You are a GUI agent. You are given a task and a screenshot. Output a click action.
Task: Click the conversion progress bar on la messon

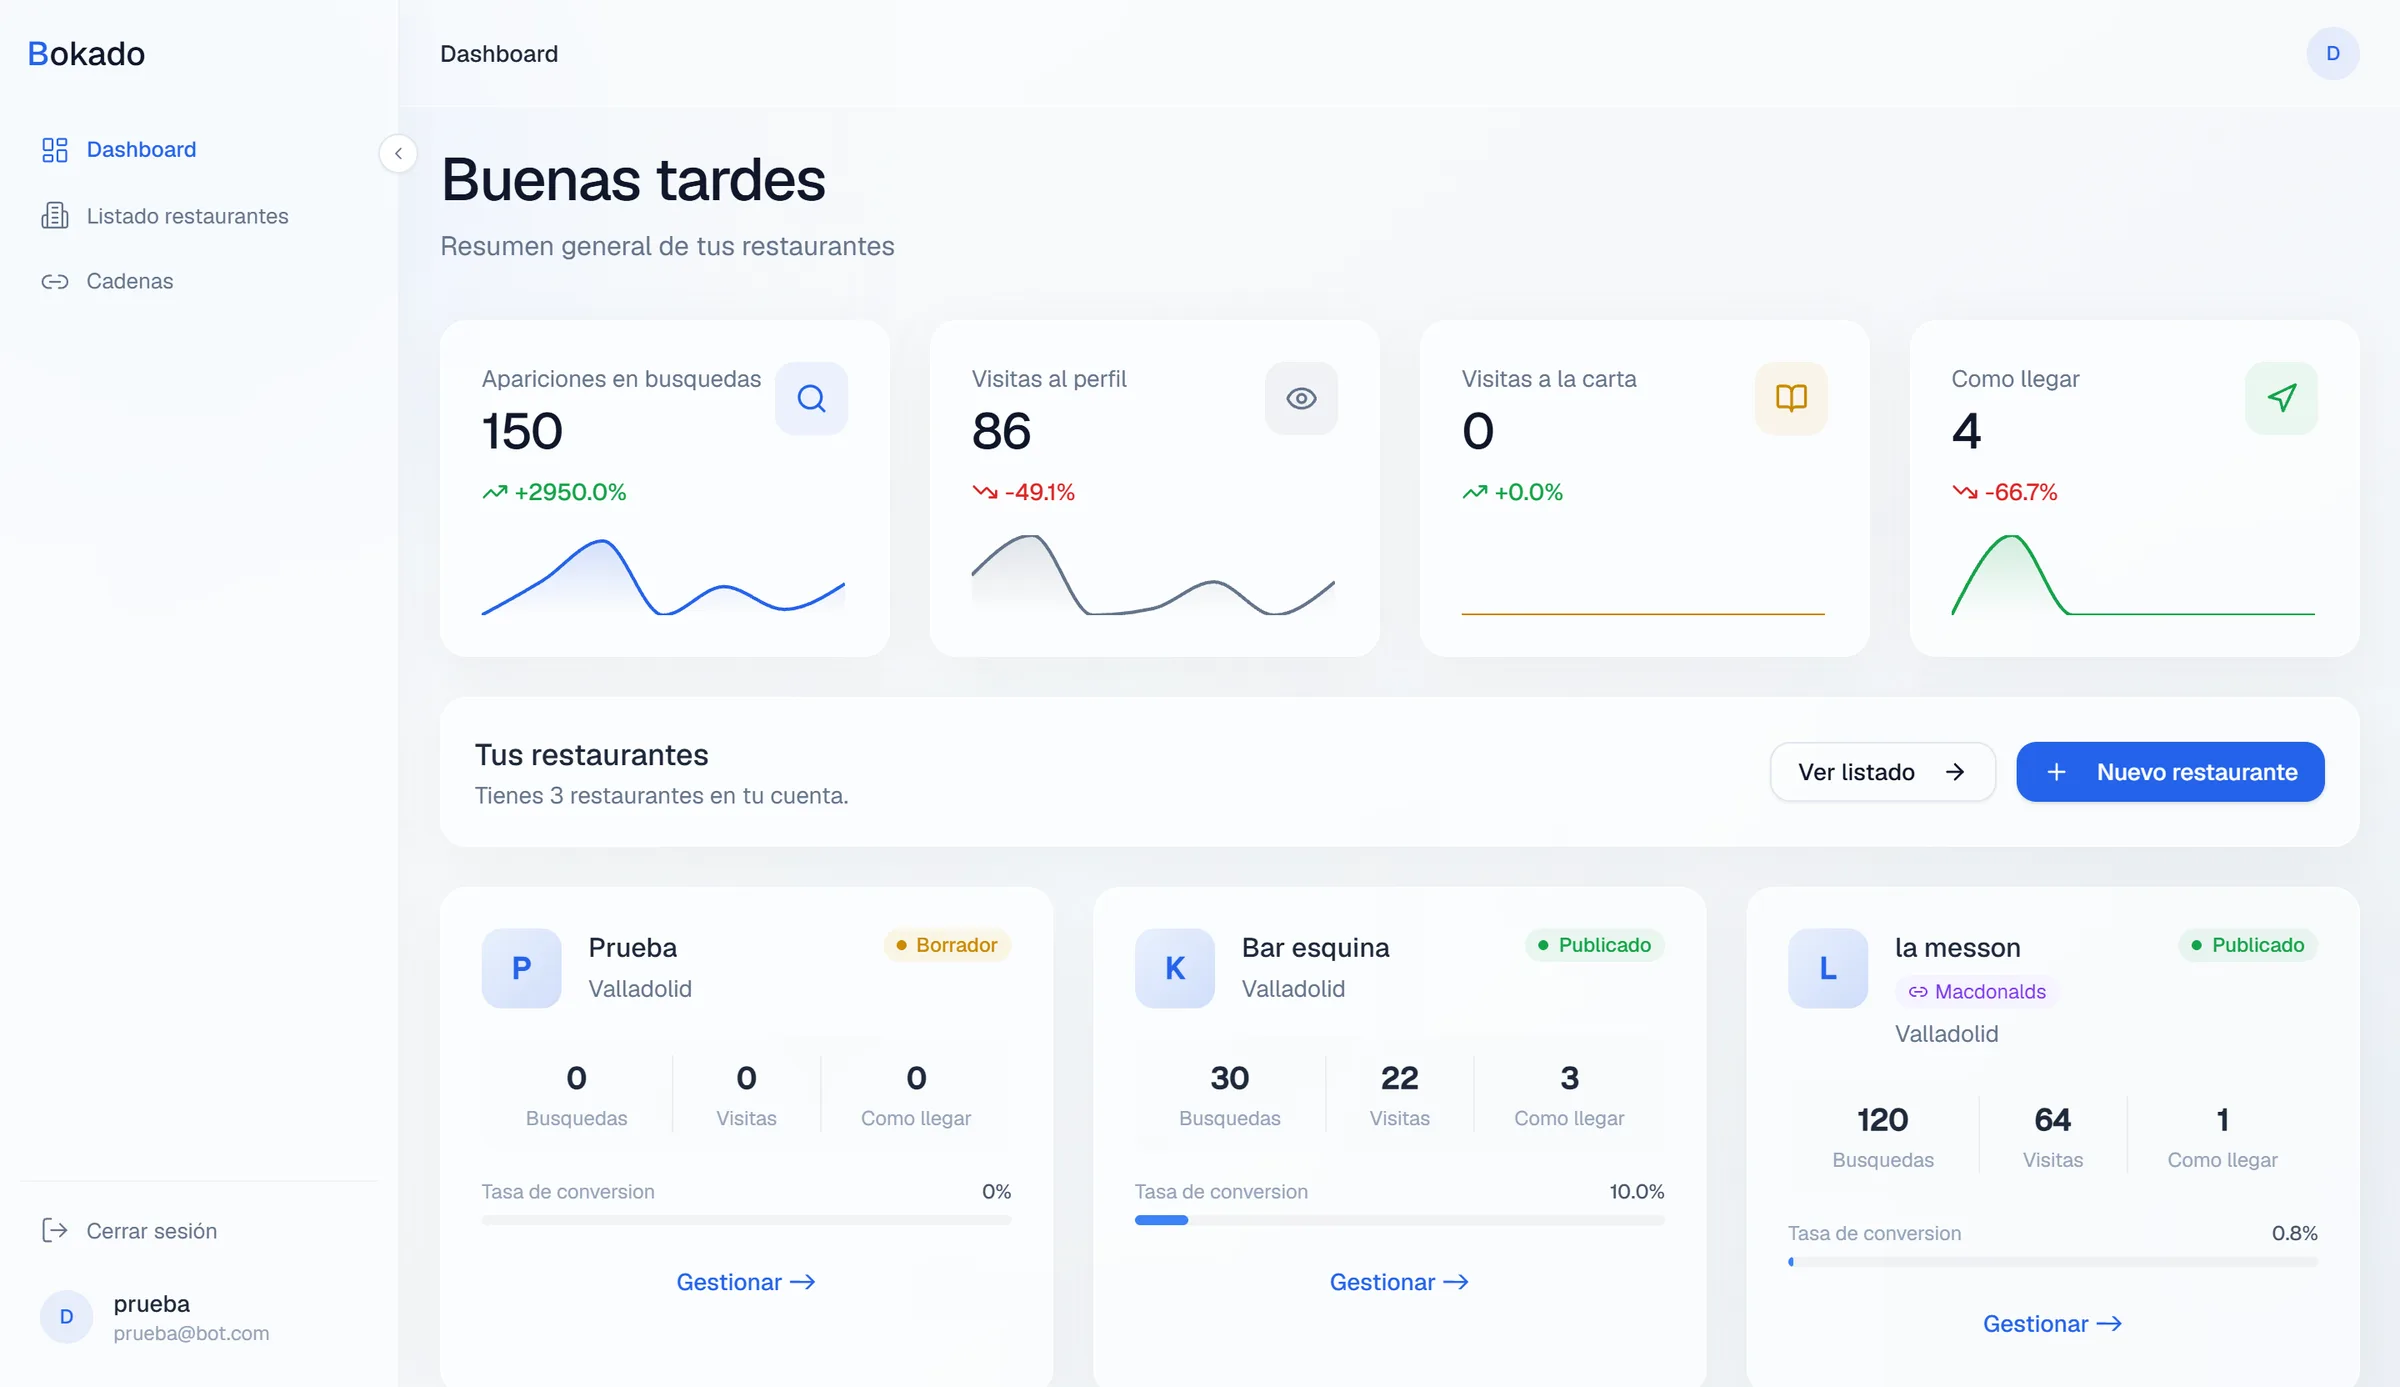2052,1262
